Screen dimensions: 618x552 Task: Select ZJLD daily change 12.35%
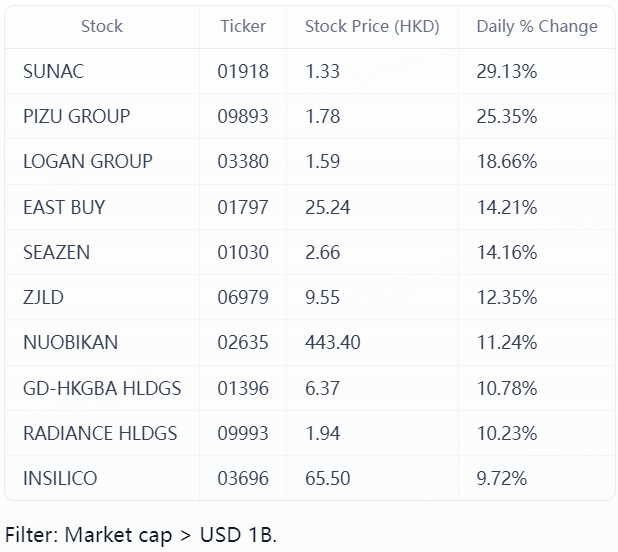507,297
